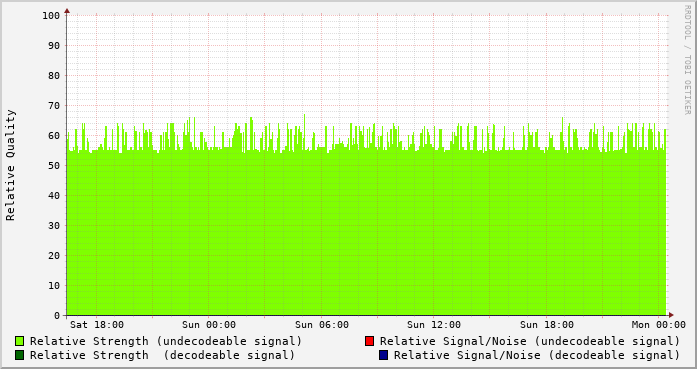
Task: Click the Relative Strength (decodeable signal) legend label
Action: [163, 356]
